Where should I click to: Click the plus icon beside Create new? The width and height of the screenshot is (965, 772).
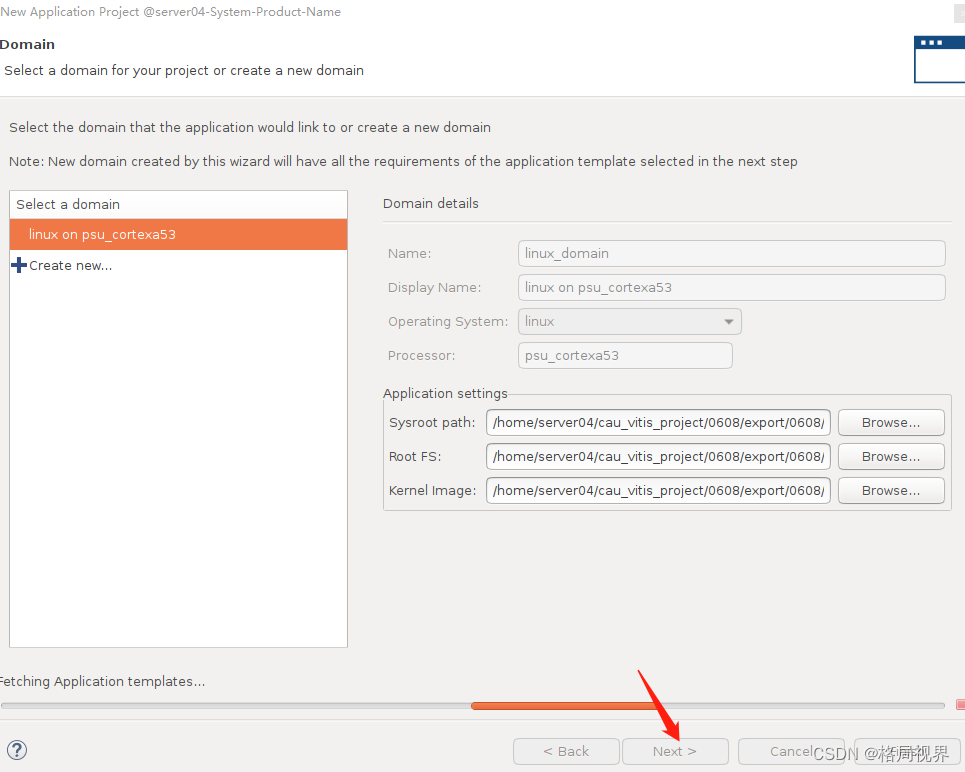point(19,265)
